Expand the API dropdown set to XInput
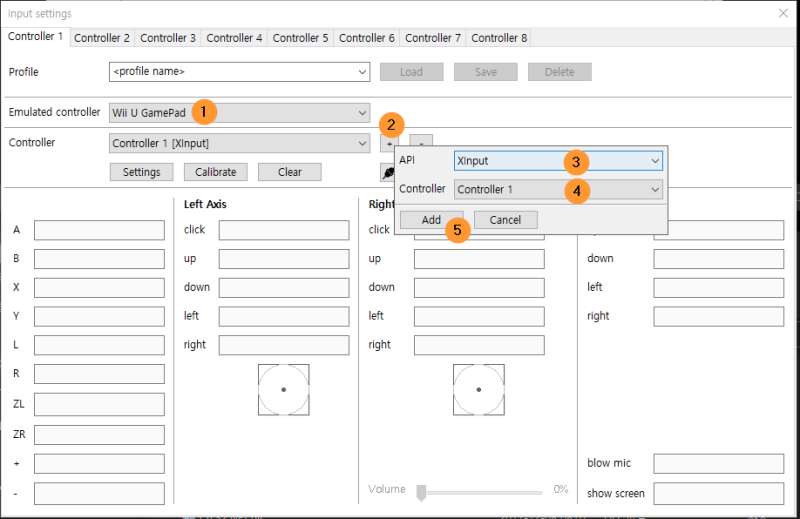This screenshot has width=800, height=519. pos(558,161)
